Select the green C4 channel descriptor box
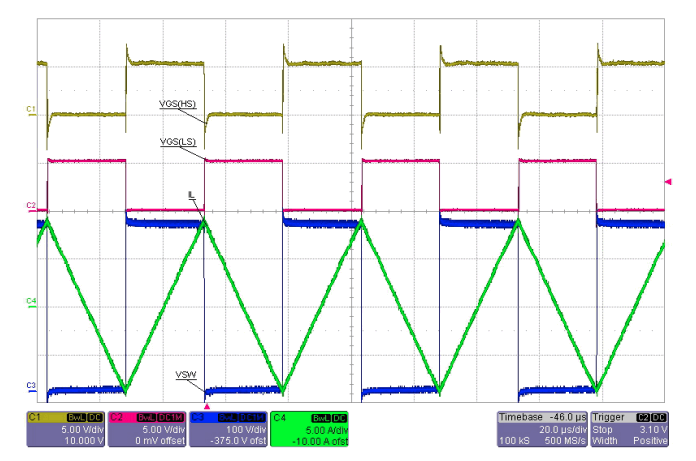This screenshot has height=461, width=696. (309, 429)
